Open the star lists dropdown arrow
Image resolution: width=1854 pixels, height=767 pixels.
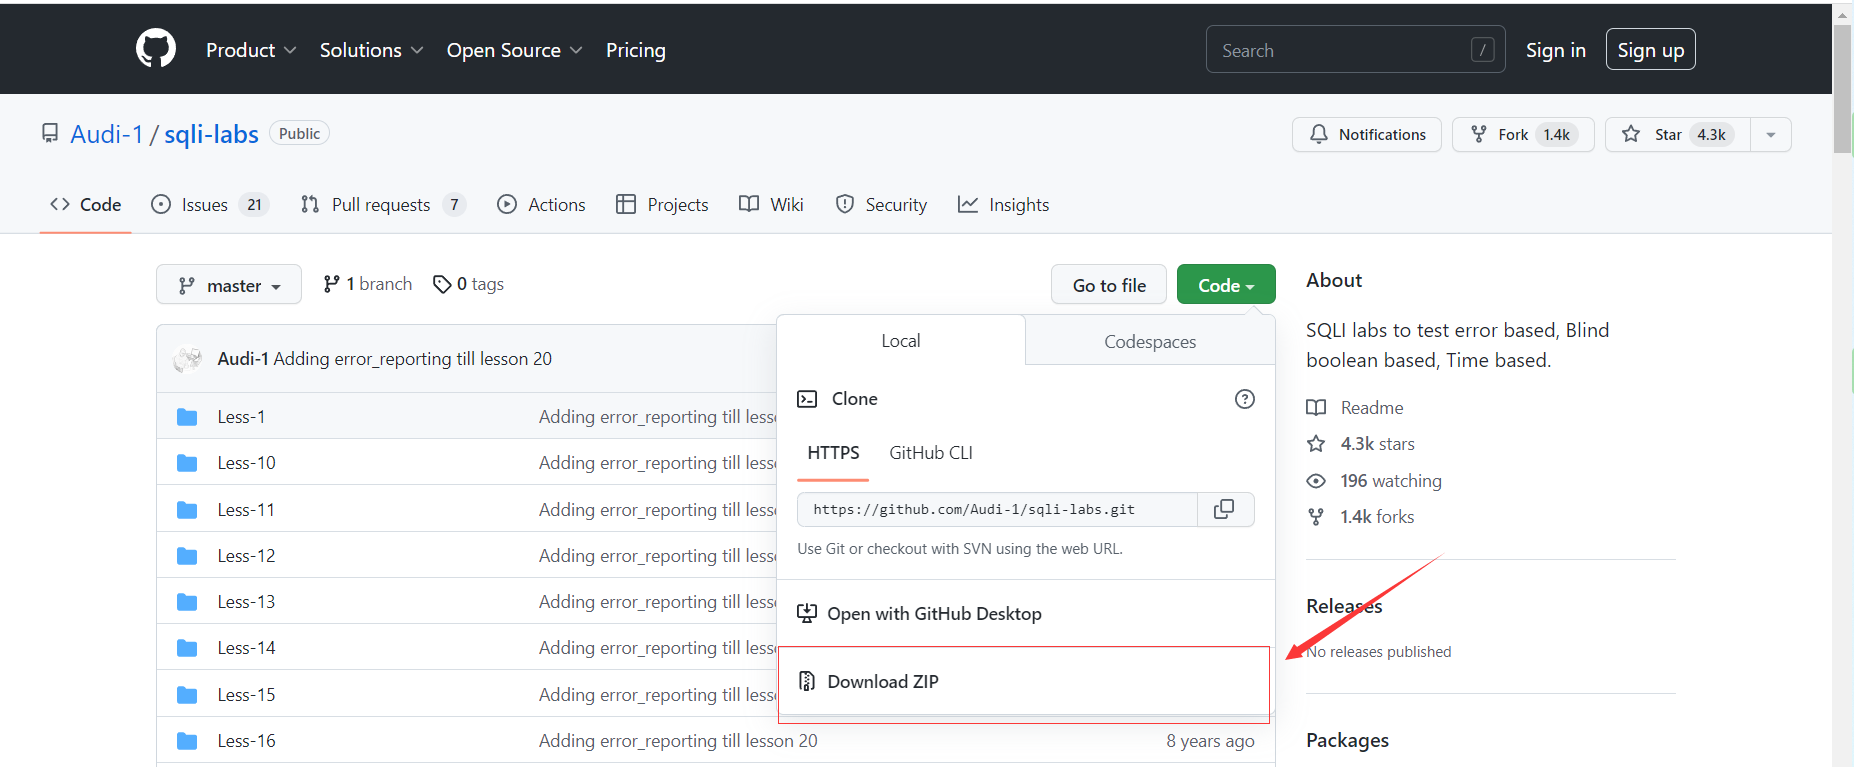(x=1770, y=134)
